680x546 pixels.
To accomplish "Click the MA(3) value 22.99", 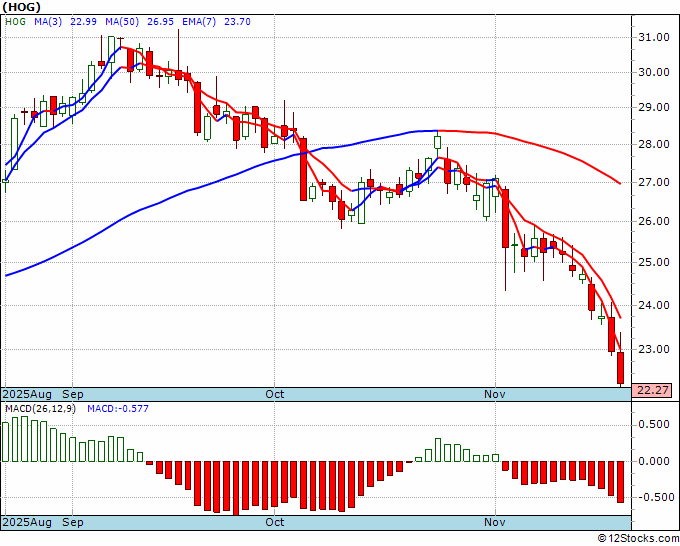I will (x=83, y=22).
